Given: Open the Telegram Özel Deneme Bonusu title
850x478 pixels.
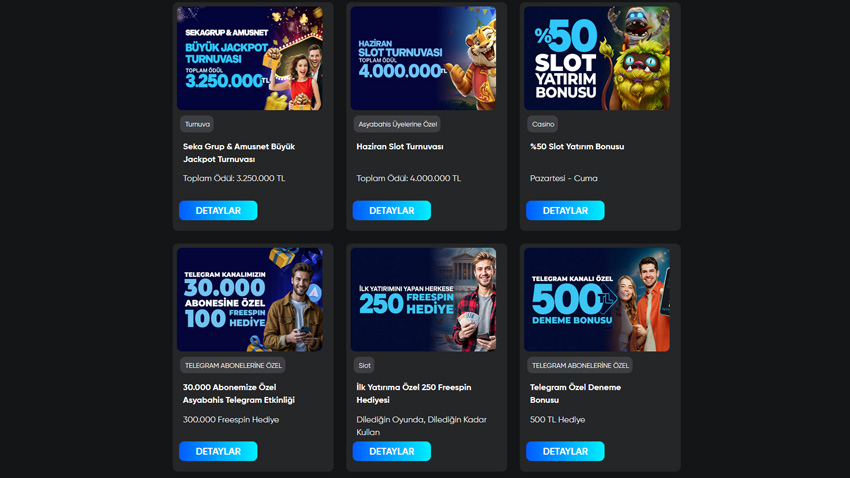Looking at the screenshot, I should (575, 393).
